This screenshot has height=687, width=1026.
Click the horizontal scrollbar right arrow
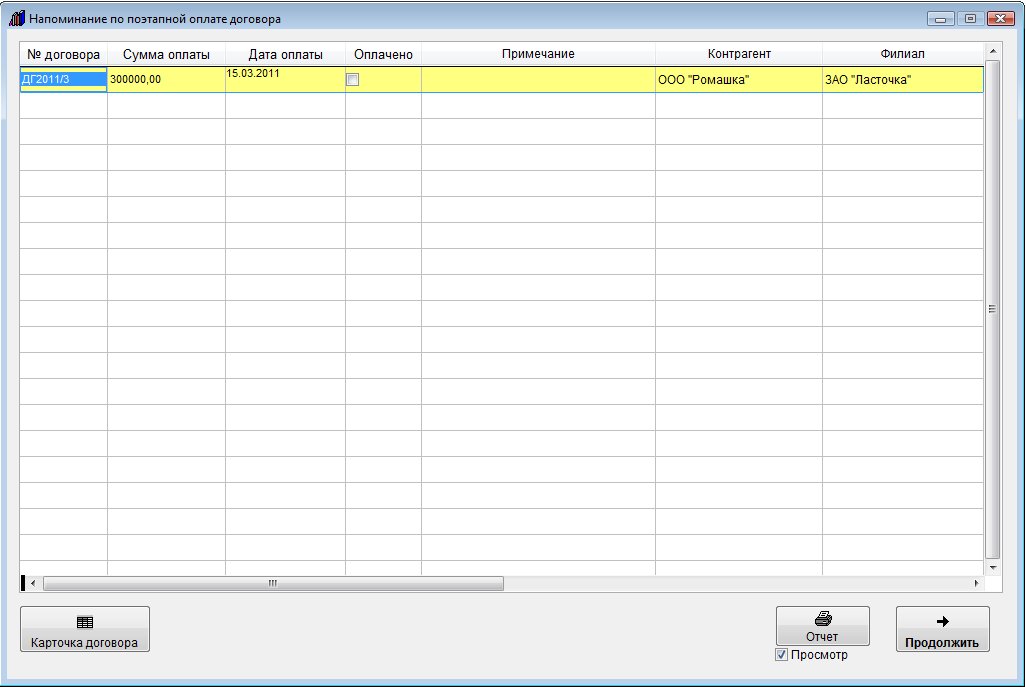[976, 583]
